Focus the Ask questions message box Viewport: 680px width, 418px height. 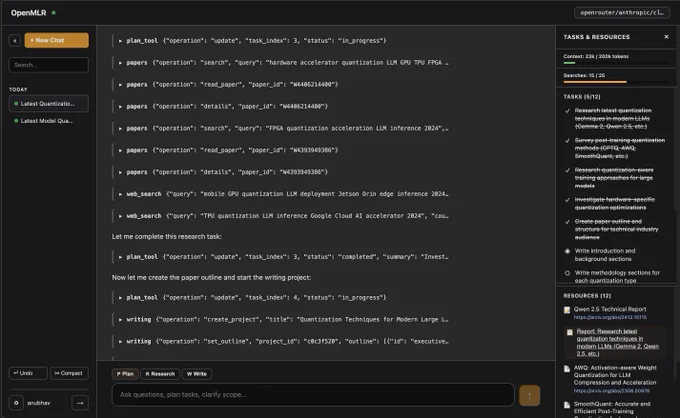(313, 395)
